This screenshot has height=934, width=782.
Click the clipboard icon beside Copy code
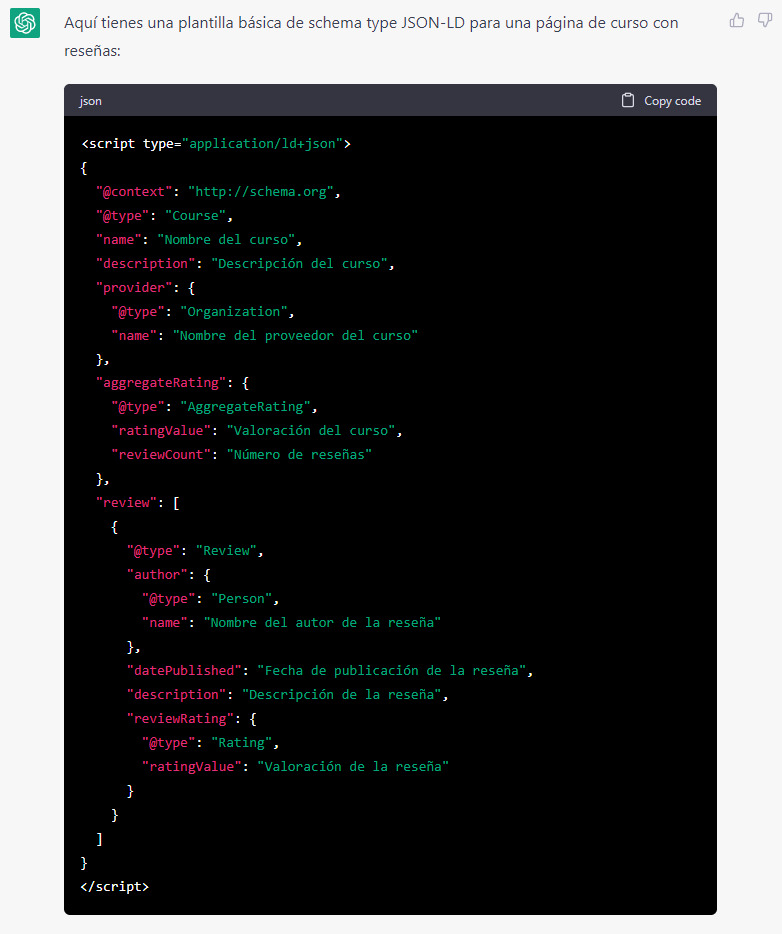[x=628, y=100]
